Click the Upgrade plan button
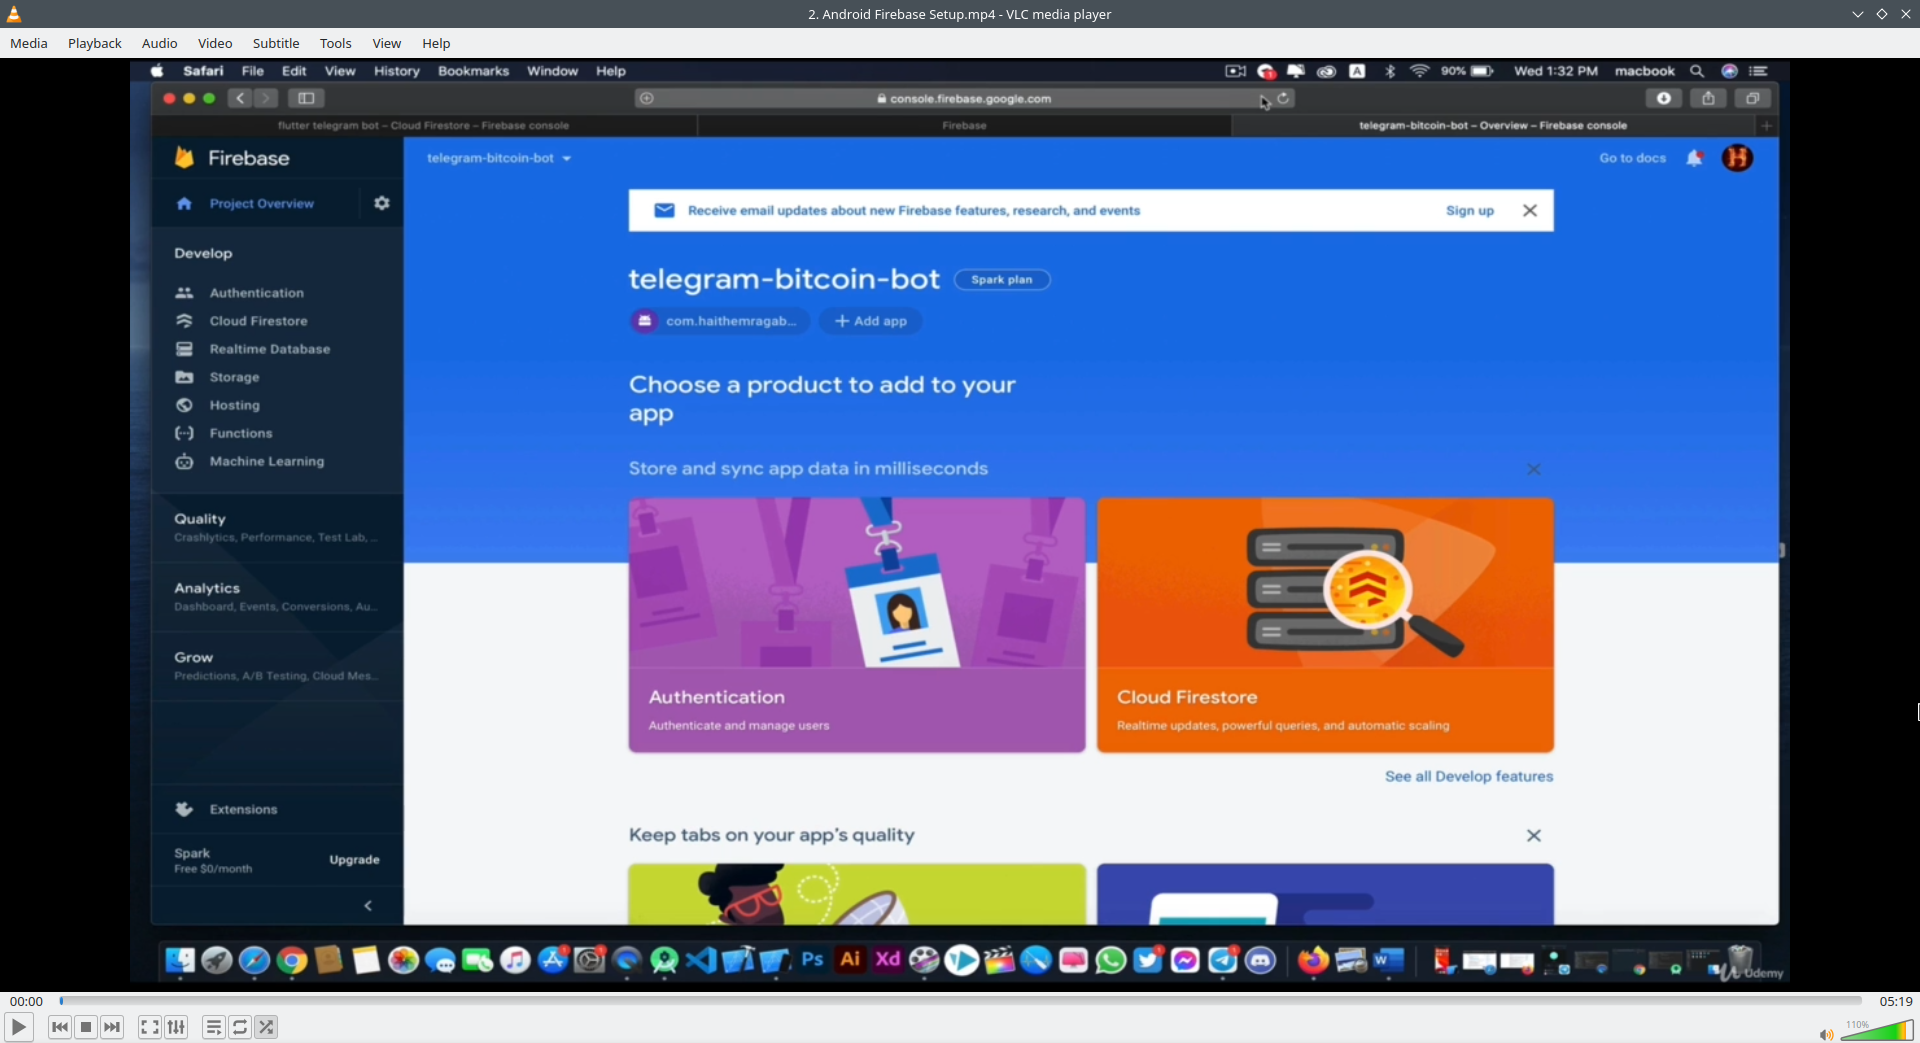1920x1043 pixels. (354, 860)
